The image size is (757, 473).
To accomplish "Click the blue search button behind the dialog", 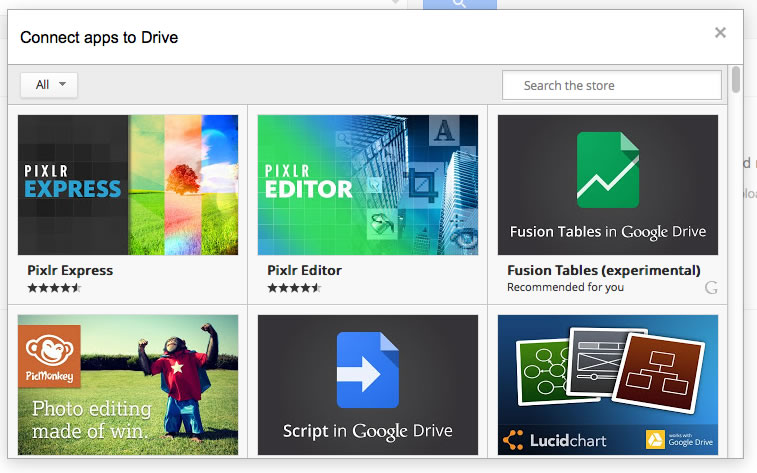I will [460, 4].
